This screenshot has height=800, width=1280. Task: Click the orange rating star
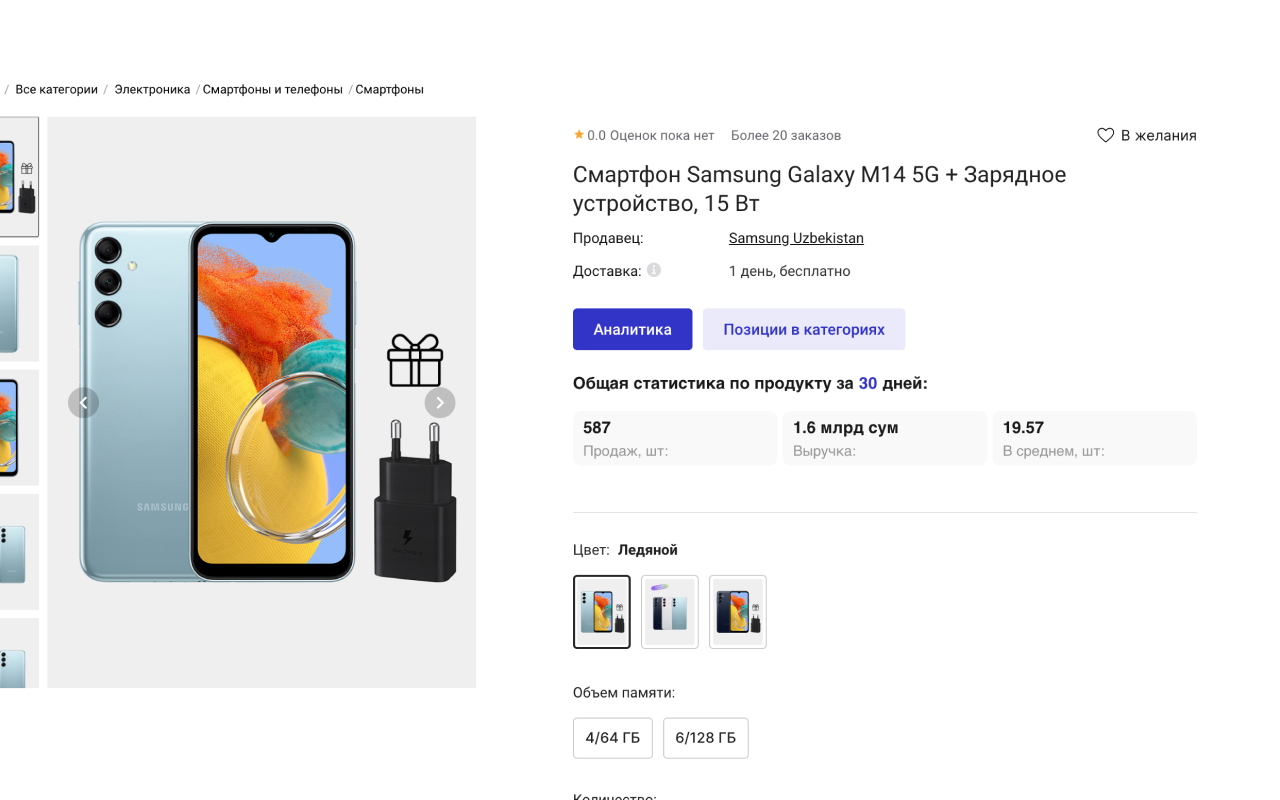pyautogui.click(x=579, y=135)
